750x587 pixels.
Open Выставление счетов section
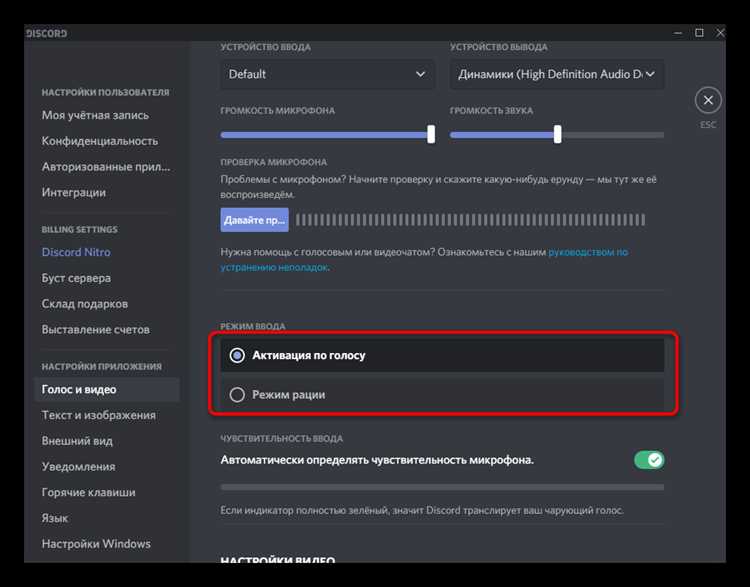click(x=96, y=330)
